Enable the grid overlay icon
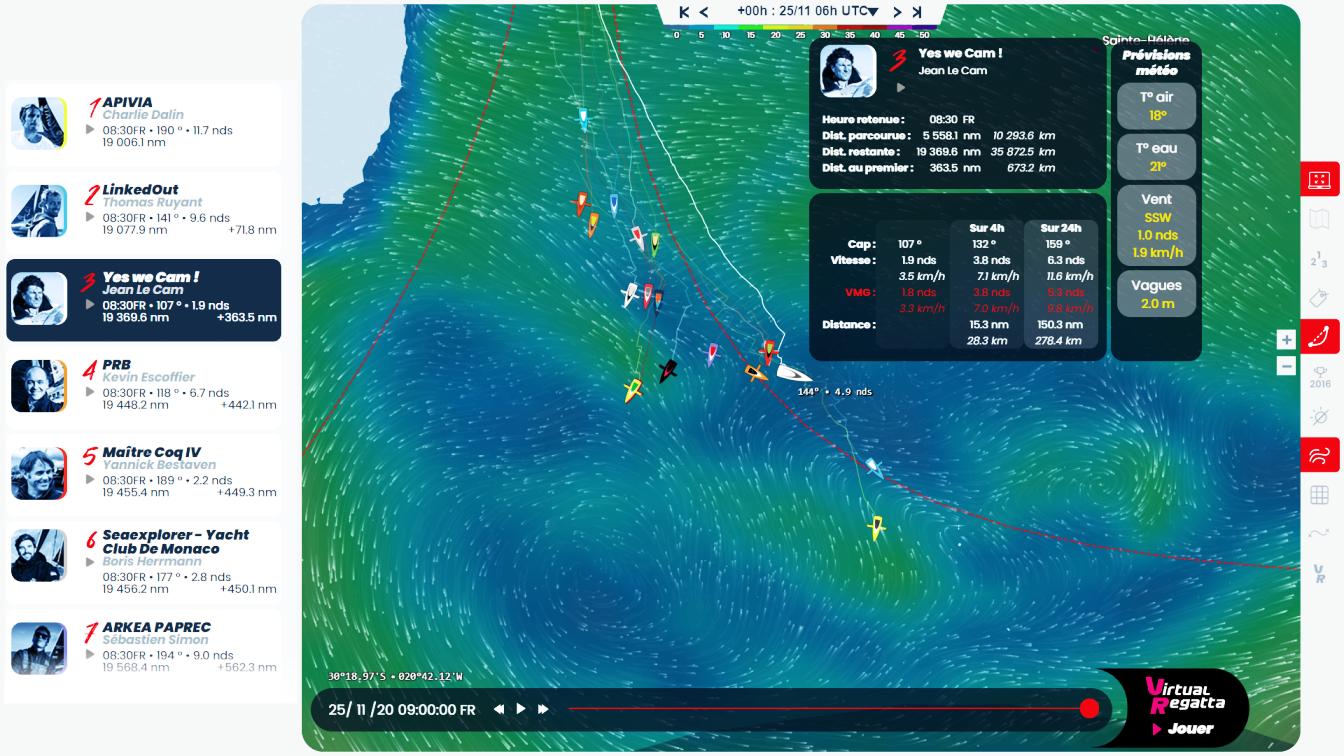The width and height of the screenshot is (1344, 756). 1319,494
